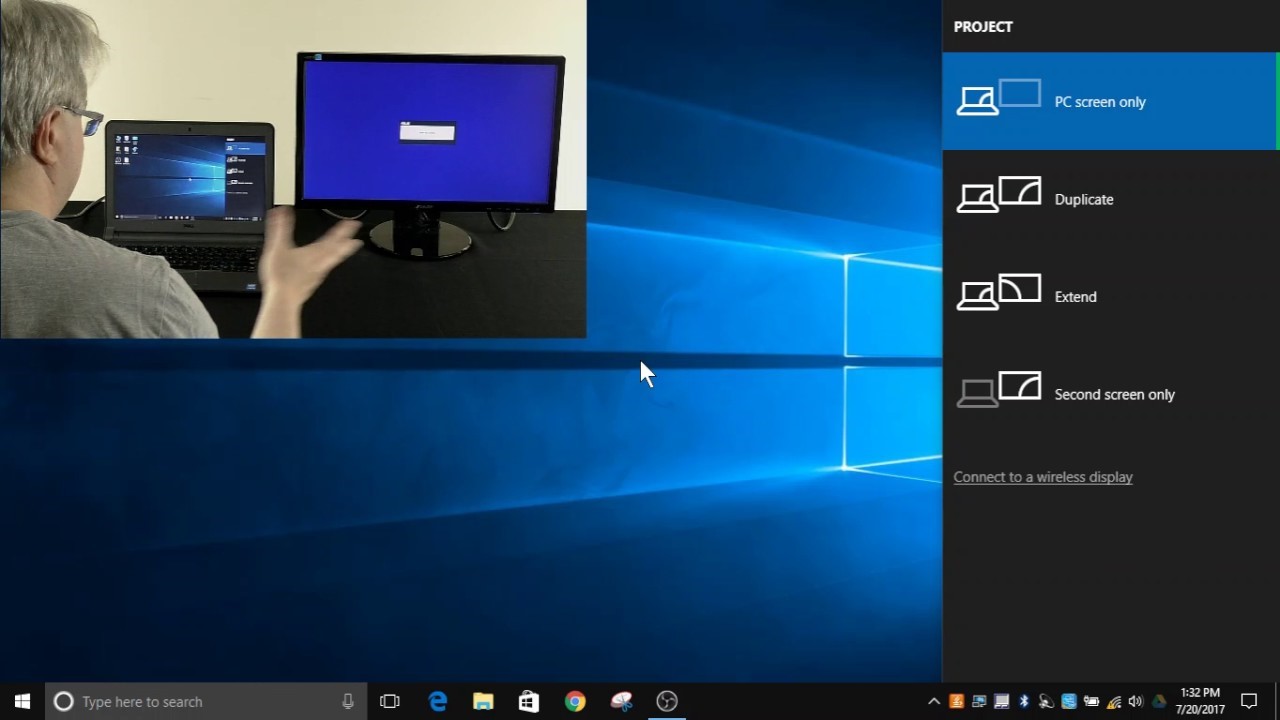Open Wi-Fi network tray icon
The width and height of the screenshot is (1280, 720).
[1114, 701]
